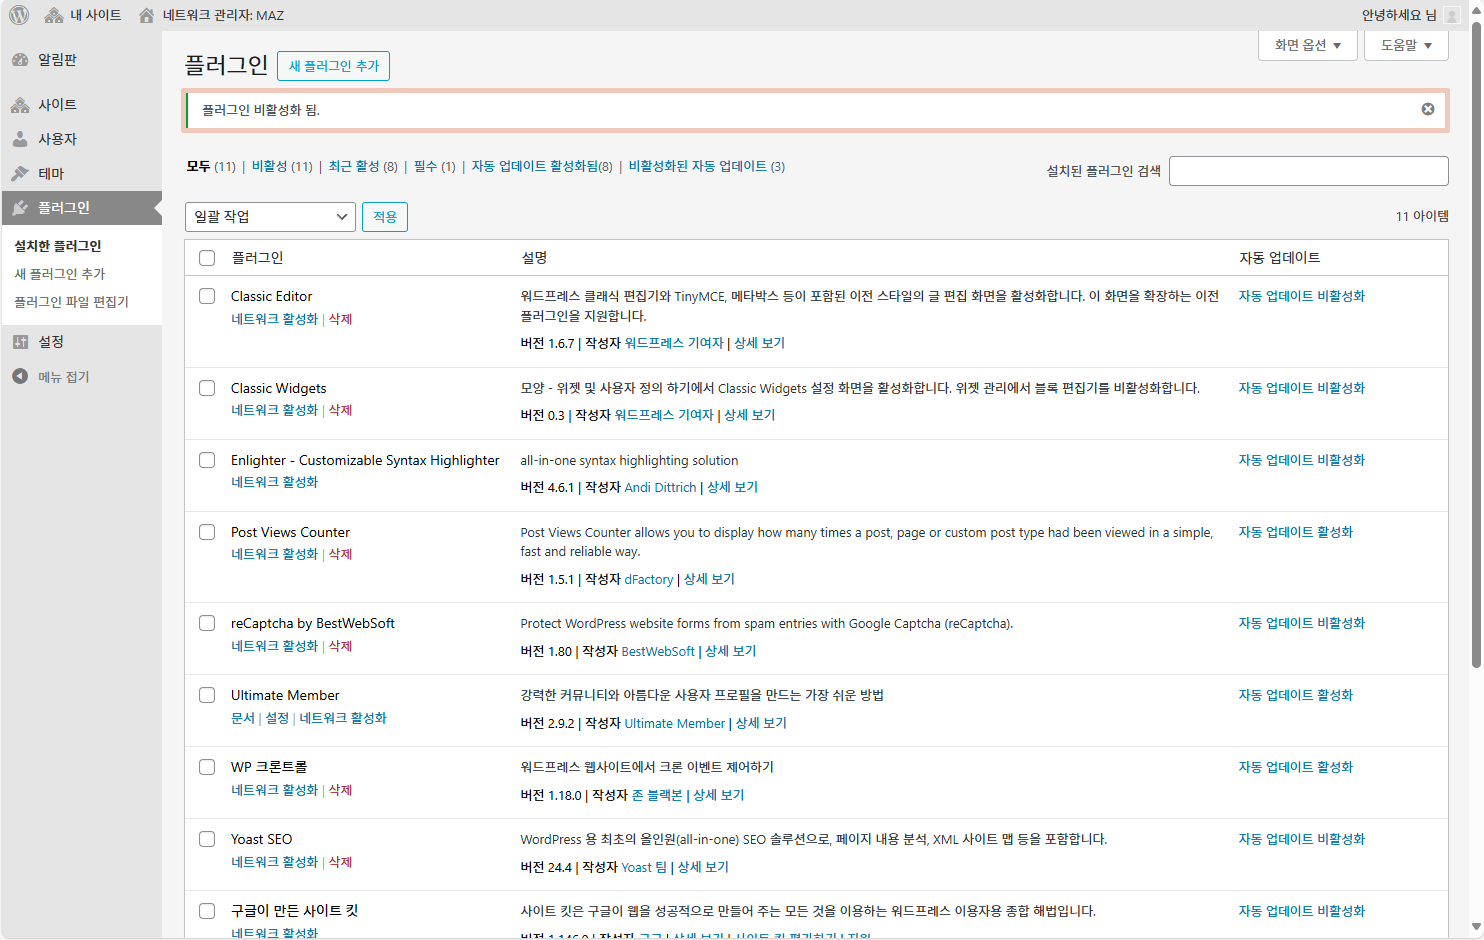
Task: Check the Yoast SEO checkbox
Action: (207, 839)
